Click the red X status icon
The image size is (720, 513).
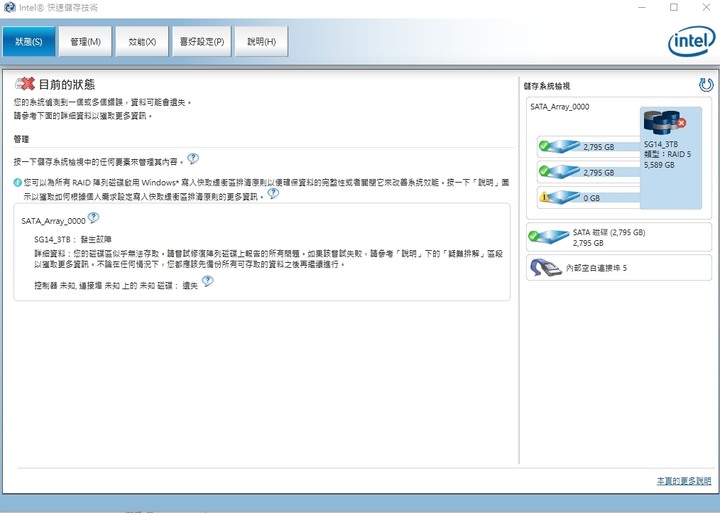click(x=25, y=84)
